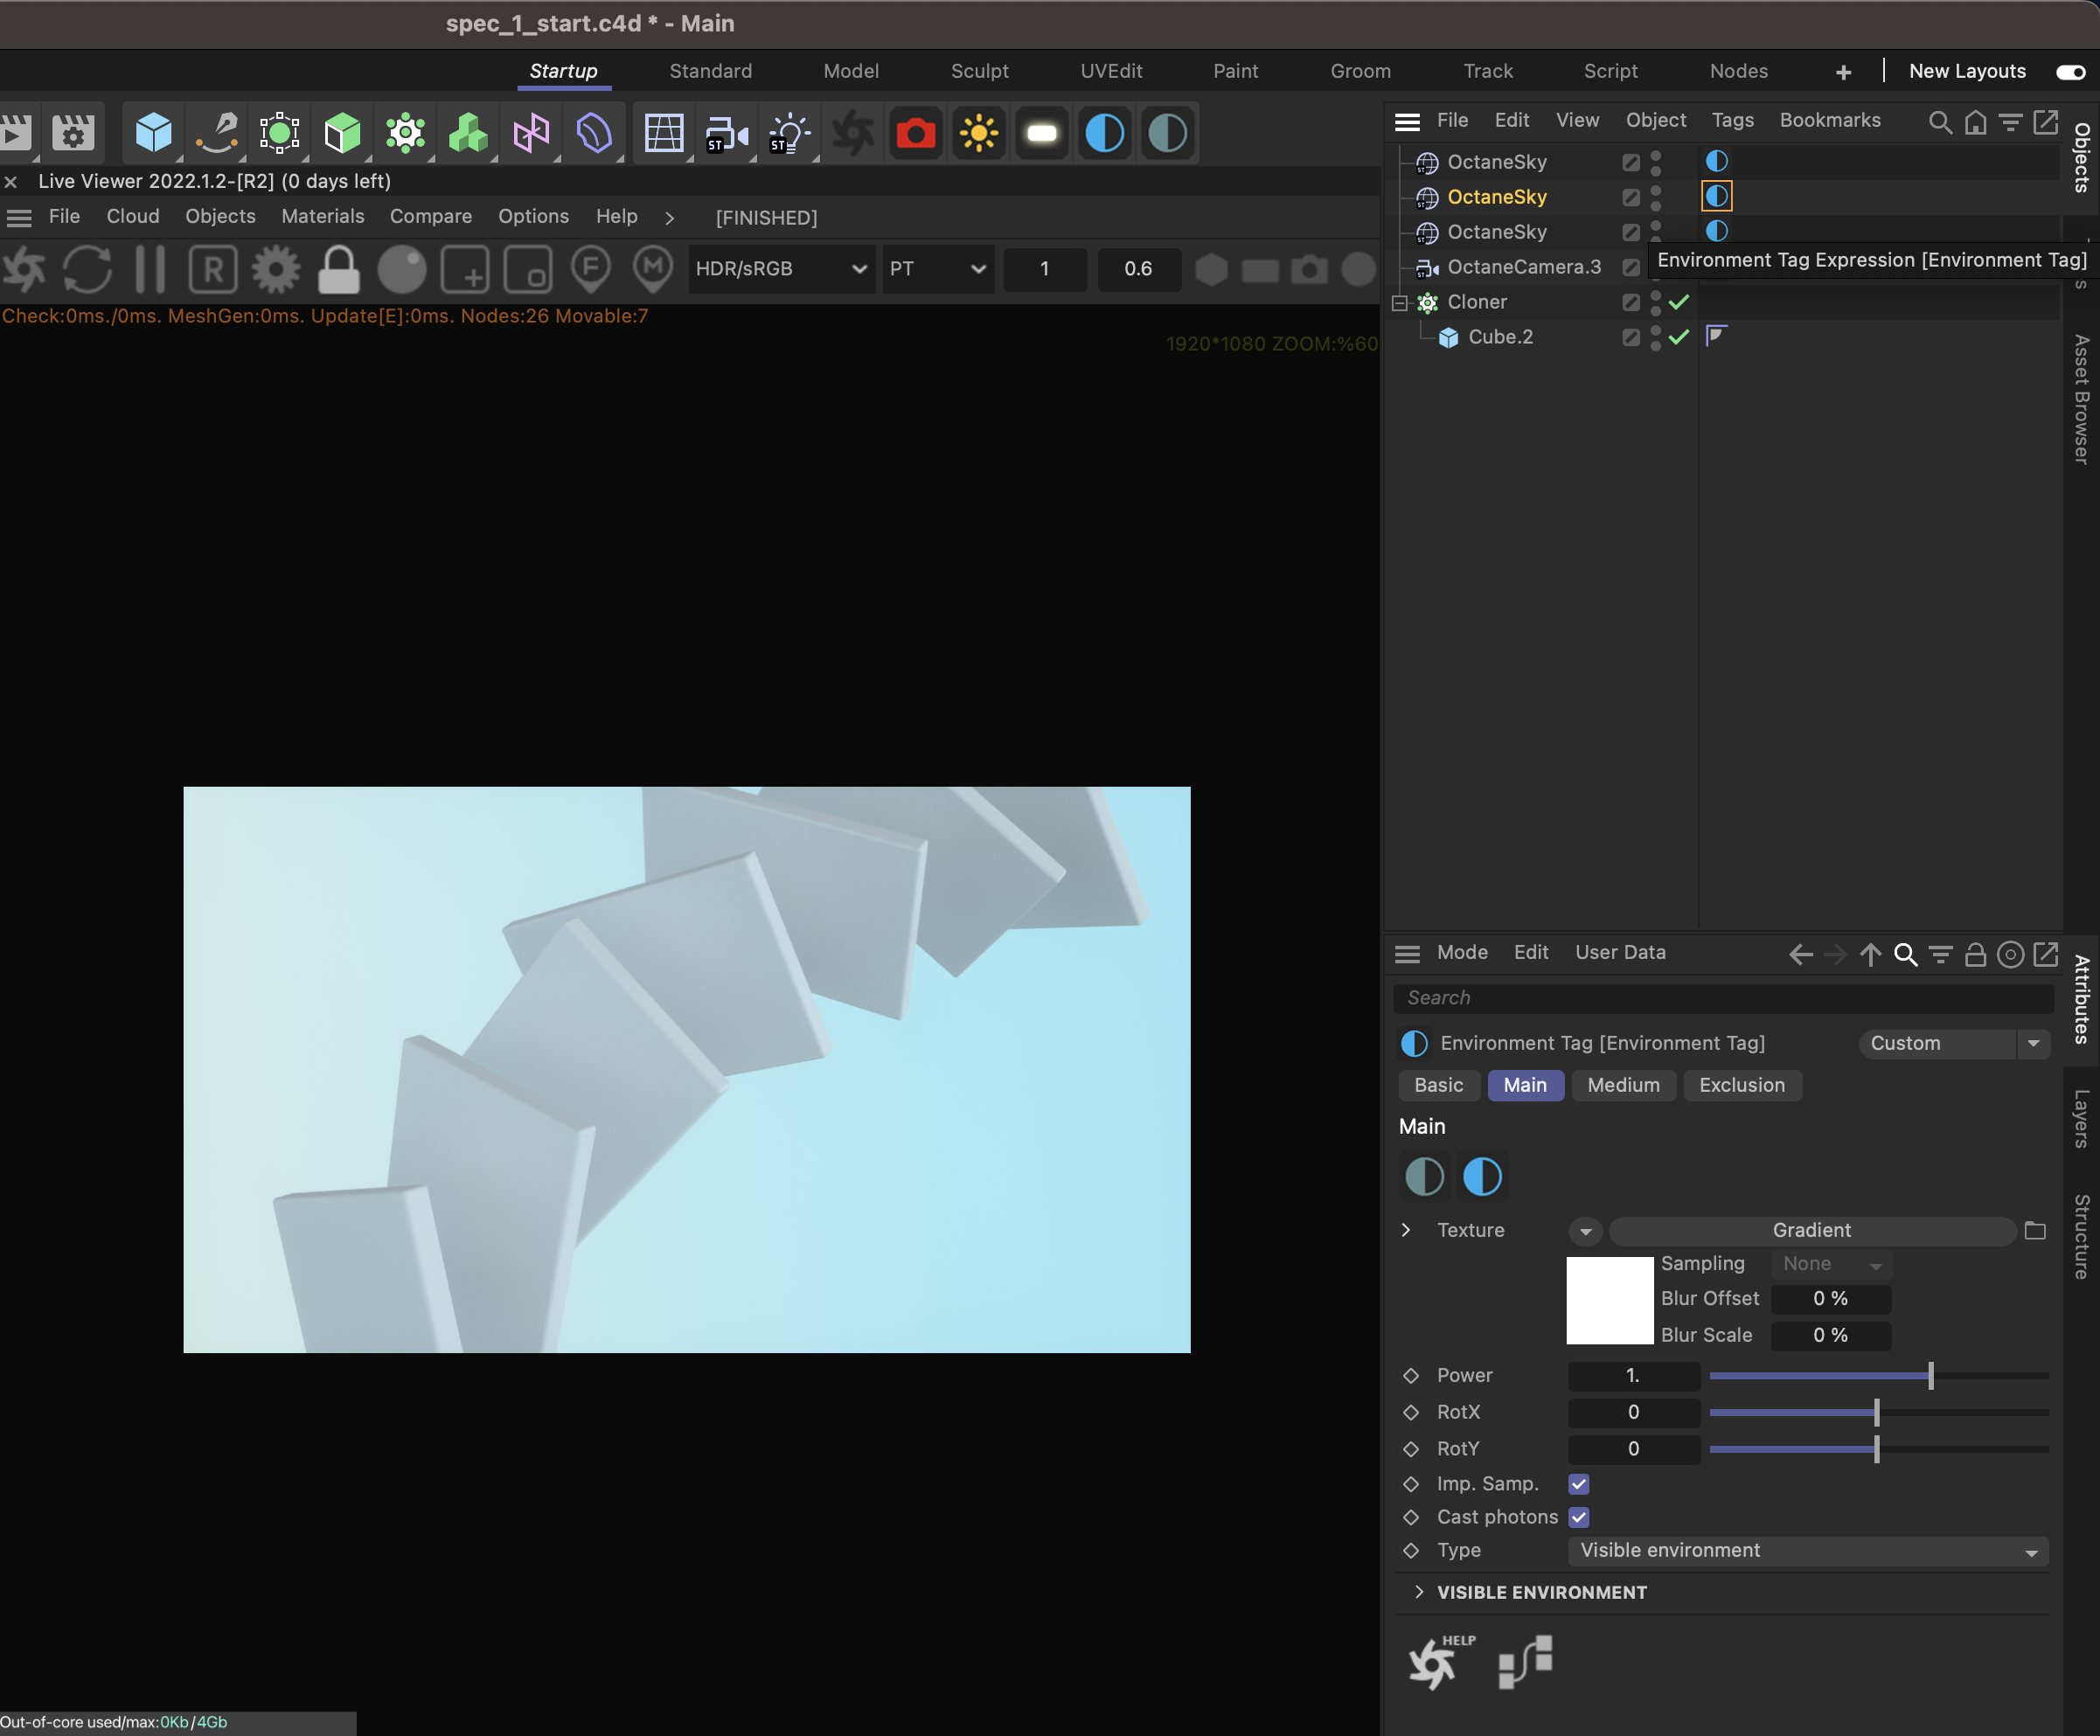Image resolution: width=2100 pixels, height=1736 pixels.
Task: Pause the Live Viewer render
Action: coord(150,269)
